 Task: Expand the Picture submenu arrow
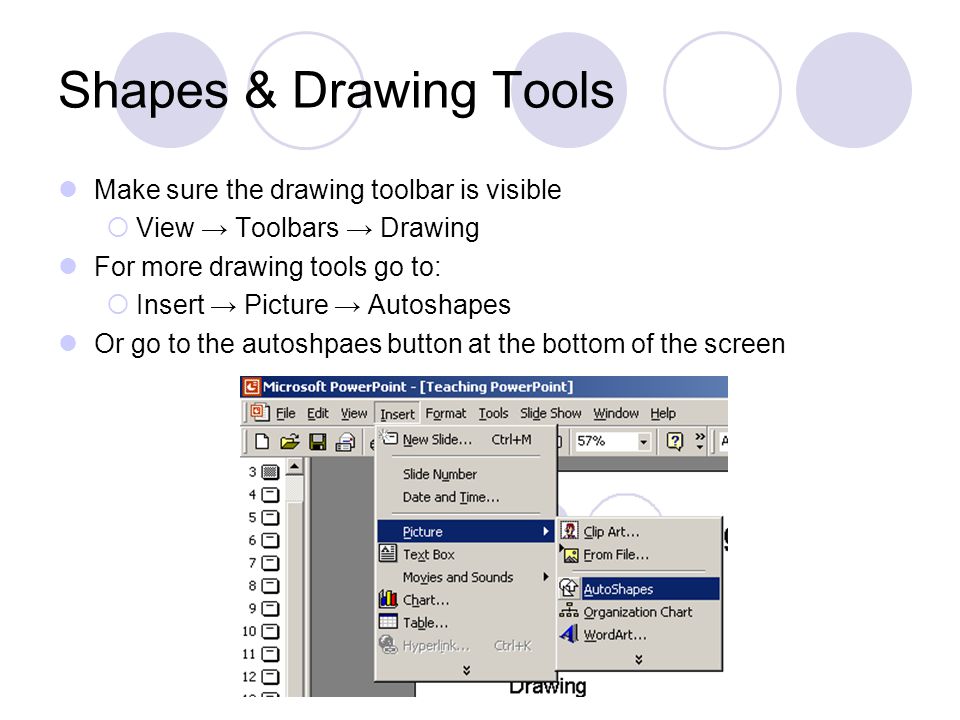coord(546,531)
